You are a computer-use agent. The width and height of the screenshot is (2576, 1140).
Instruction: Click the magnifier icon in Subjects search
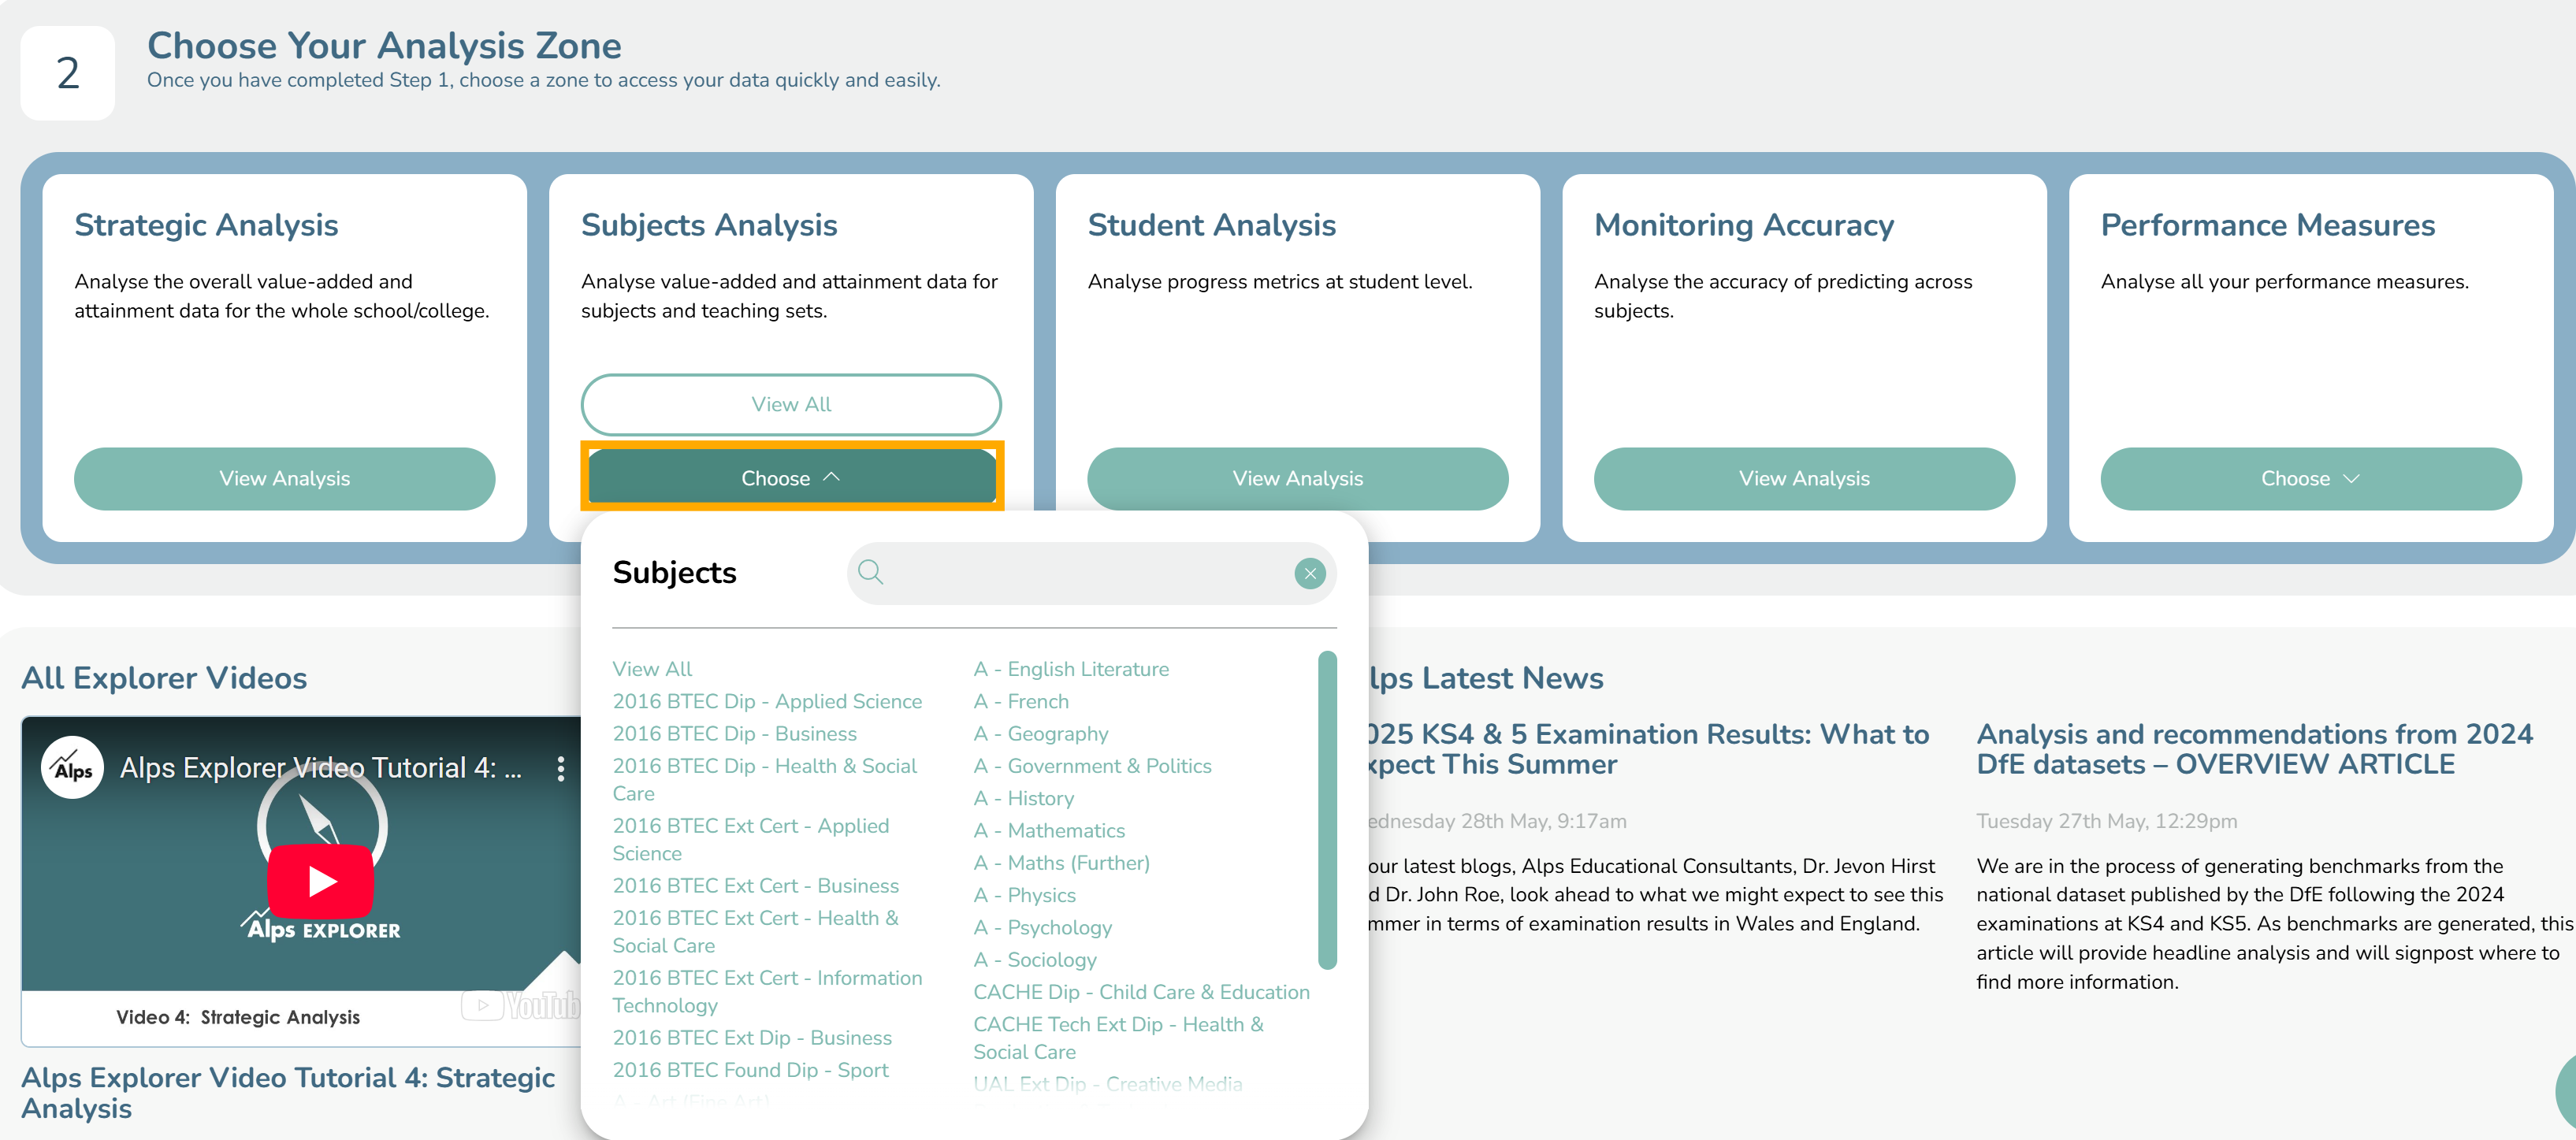point(871,572)
